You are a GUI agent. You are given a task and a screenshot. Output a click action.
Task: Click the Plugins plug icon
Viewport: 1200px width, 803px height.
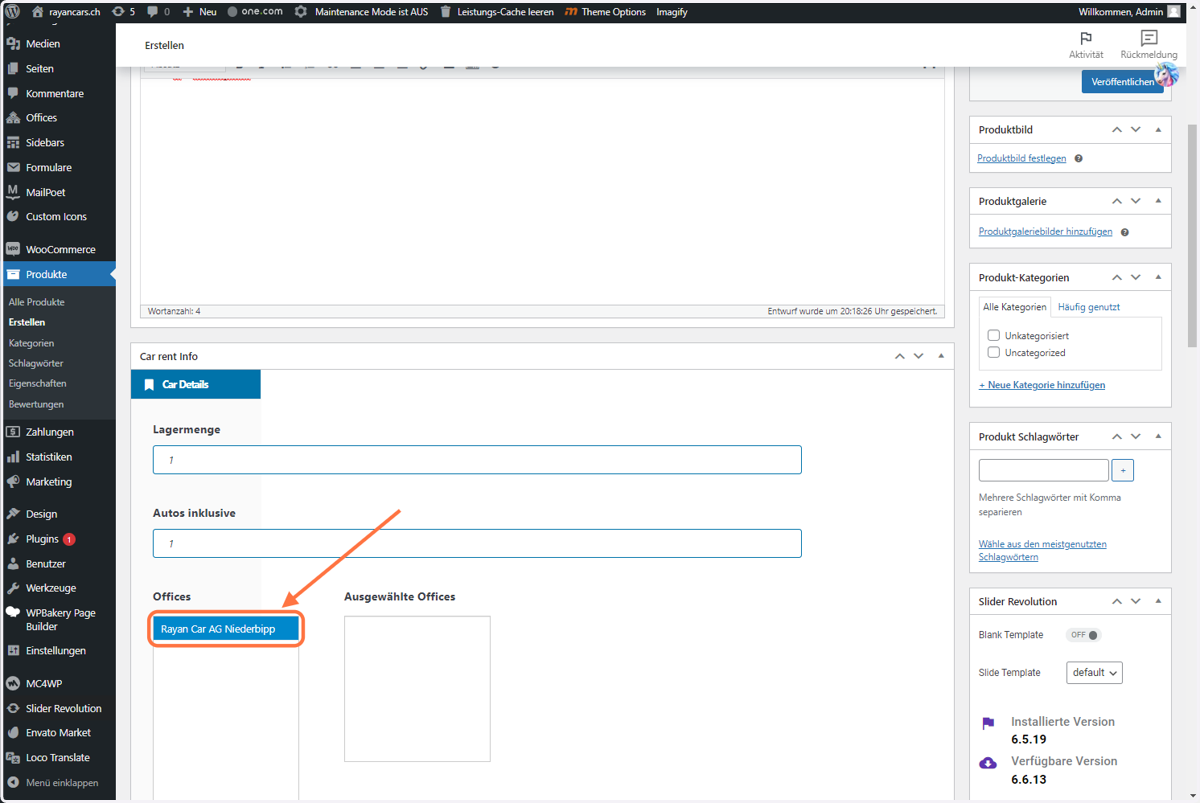pos(13,539)
